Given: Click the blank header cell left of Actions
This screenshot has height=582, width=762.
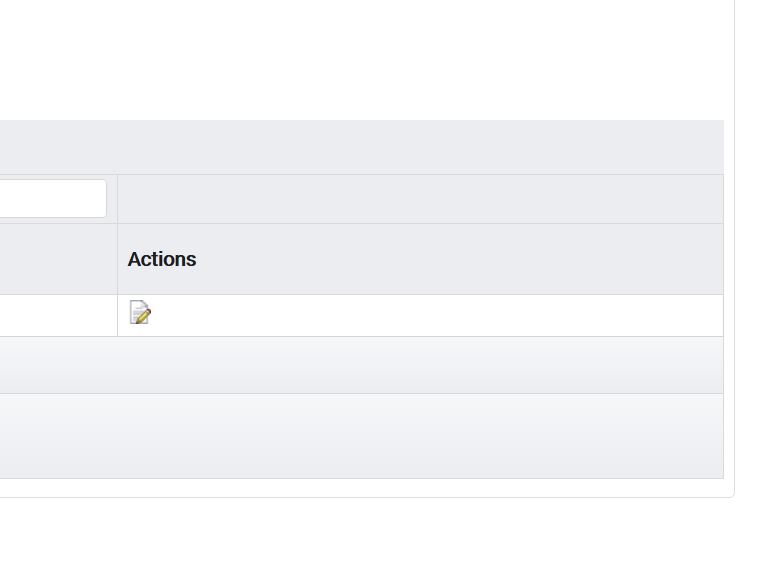Looking at the screenshot, I should tap(58, 259).
